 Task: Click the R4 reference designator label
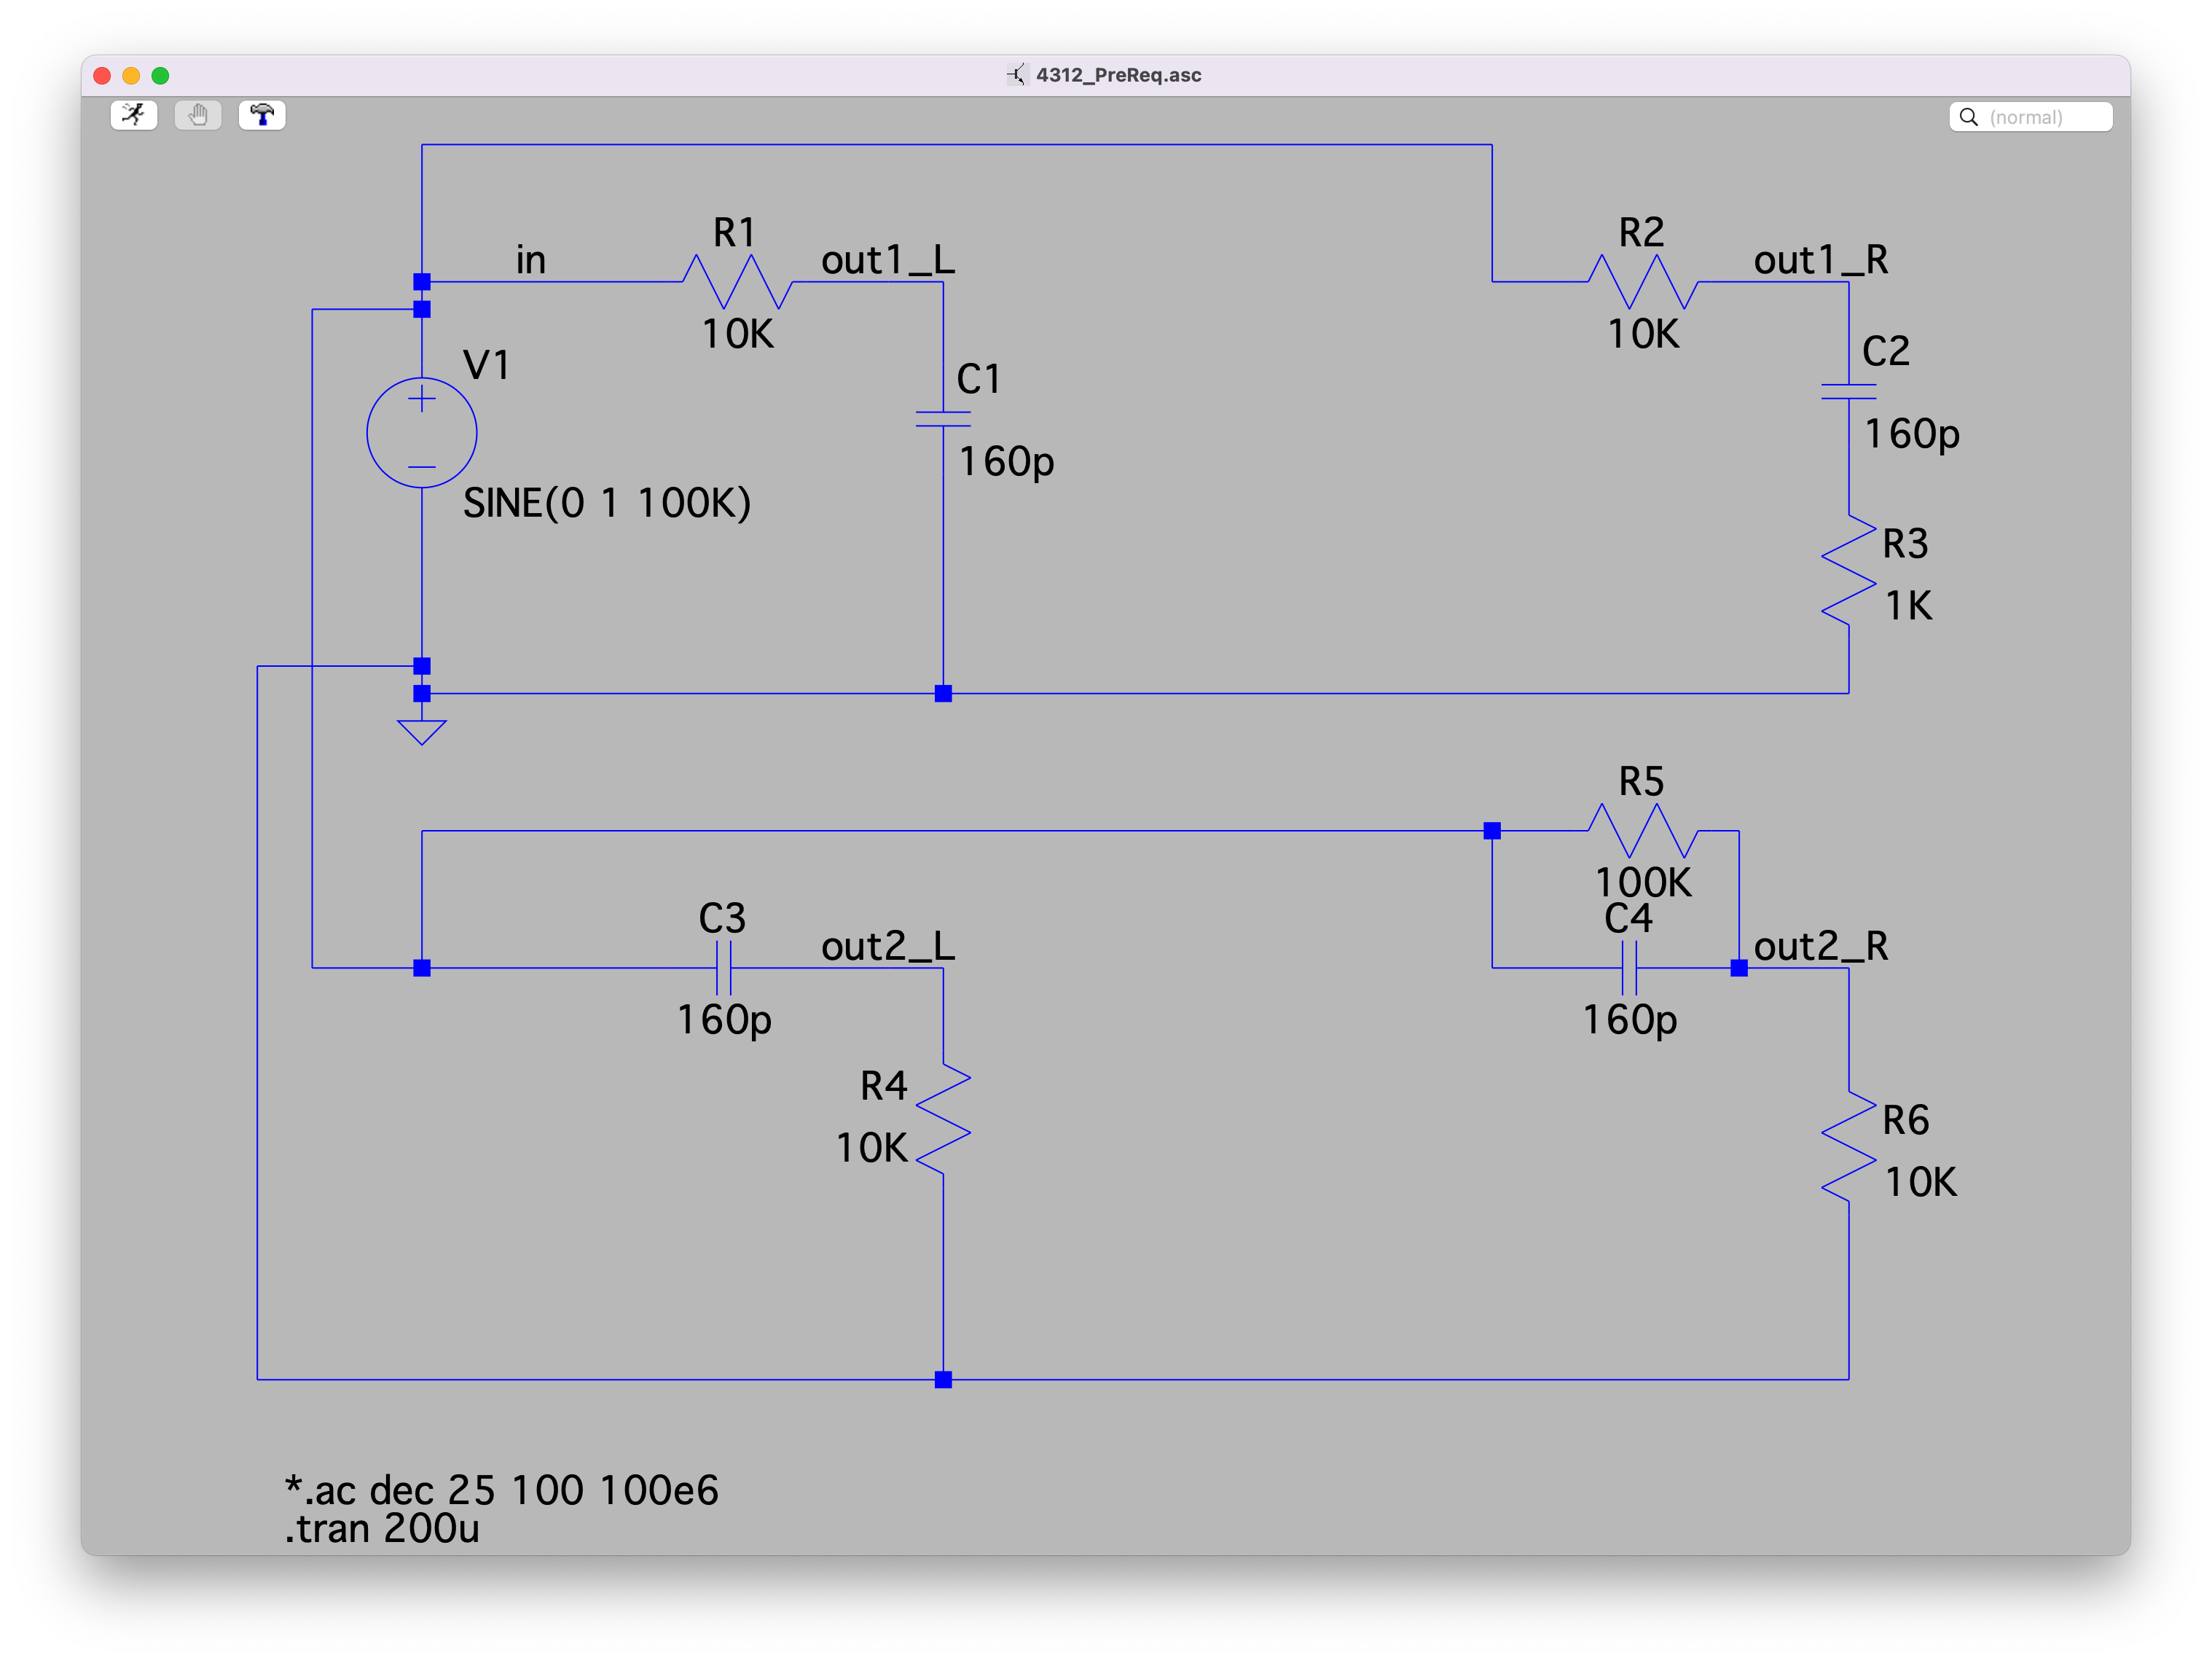(884, 1086)
